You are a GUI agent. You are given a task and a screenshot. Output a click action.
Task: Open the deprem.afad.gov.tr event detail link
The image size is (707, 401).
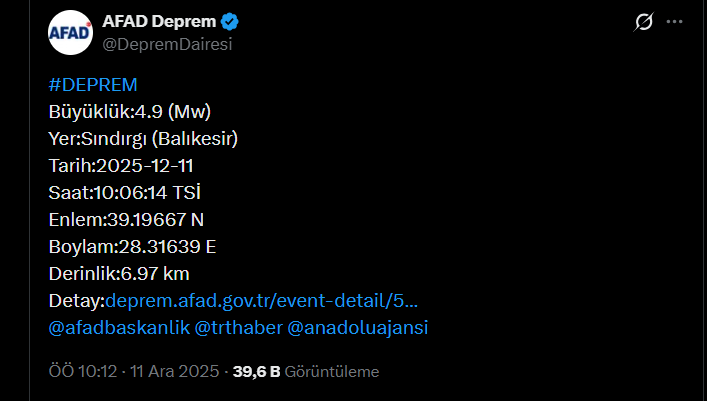tap(261, 300)
